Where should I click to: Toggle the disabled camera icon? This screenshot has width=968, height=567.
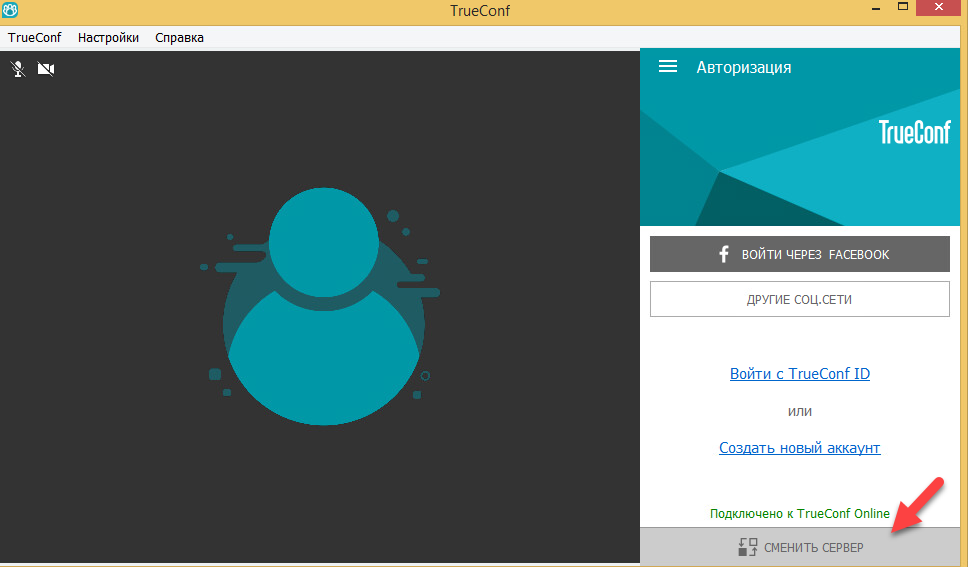46,69
